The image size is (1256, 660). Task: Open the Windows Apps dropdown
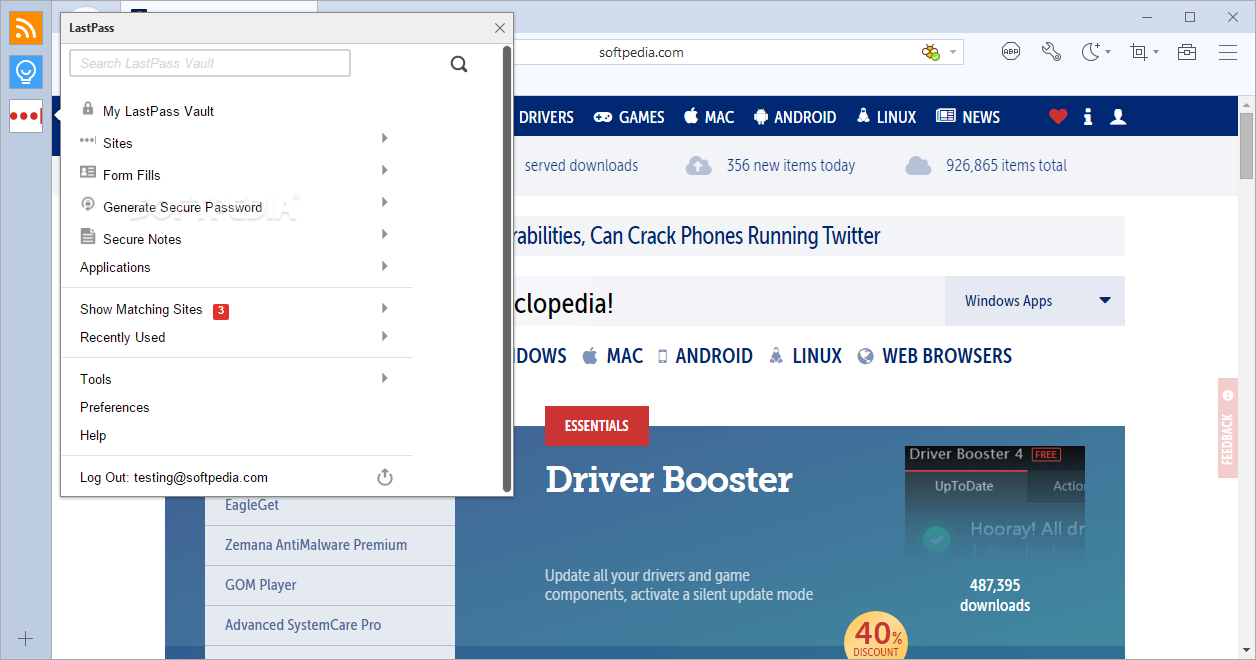[1035, 301]
